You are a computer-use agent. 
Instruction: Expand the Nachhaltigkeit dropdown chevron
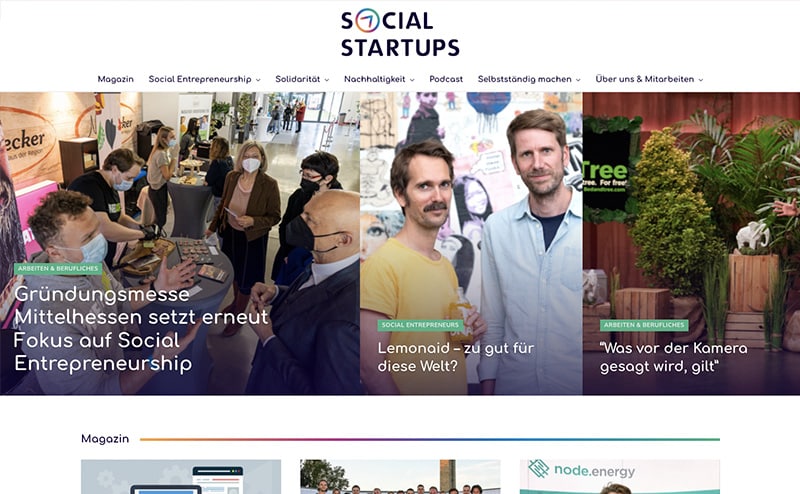click(x=412, y=80)
